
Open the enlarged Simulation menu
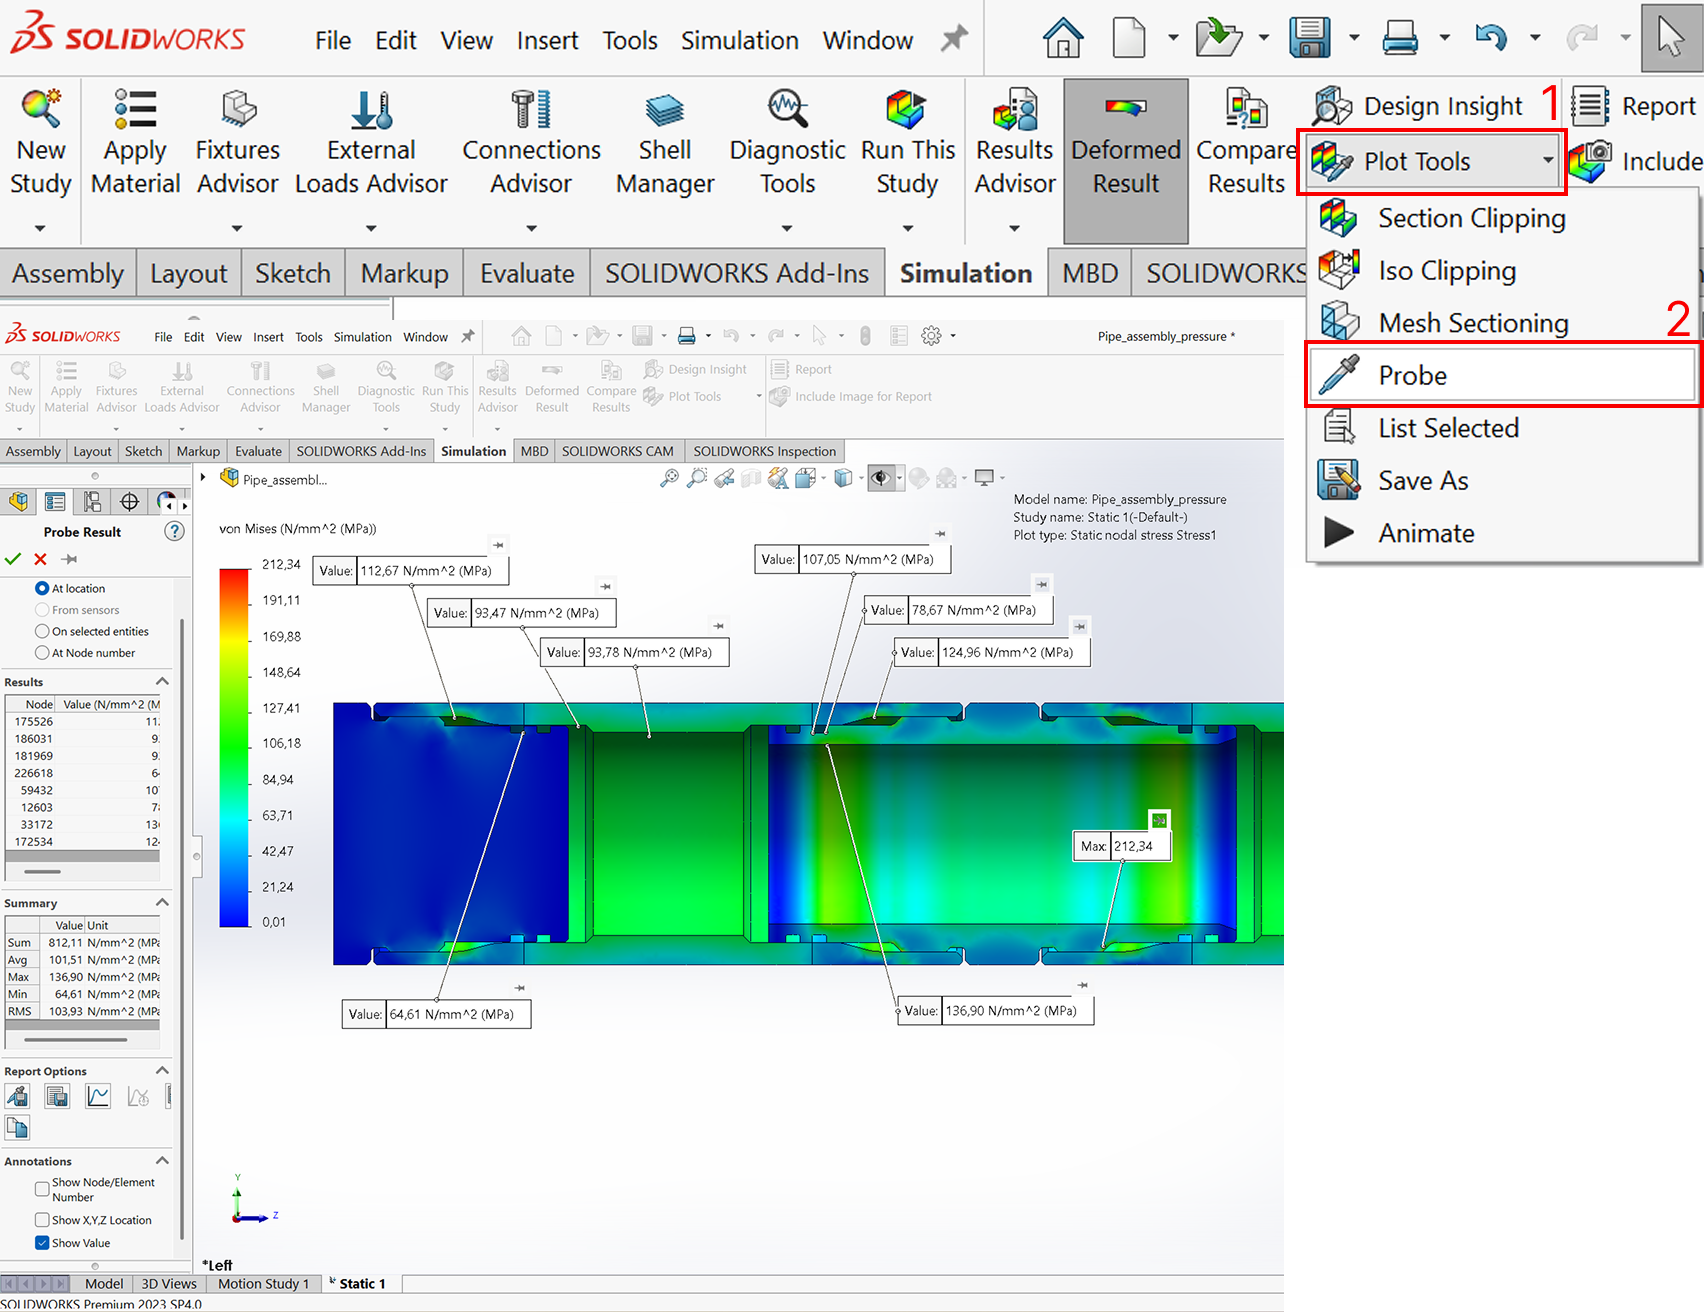tap(740, 40)
